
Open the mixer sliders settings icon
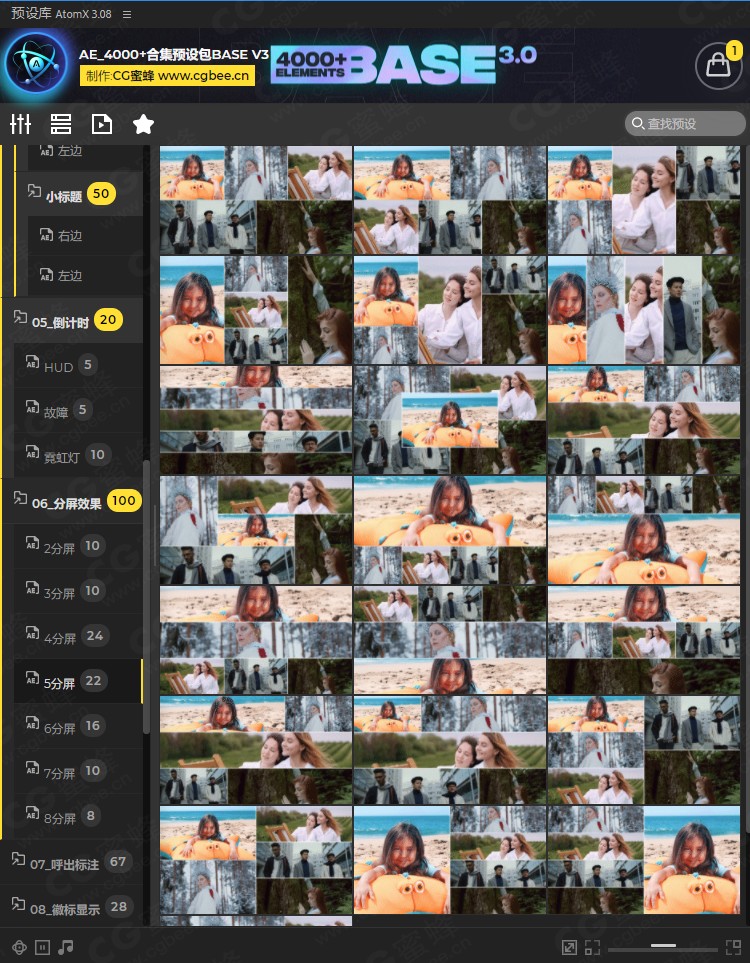(x=20, y=124)
